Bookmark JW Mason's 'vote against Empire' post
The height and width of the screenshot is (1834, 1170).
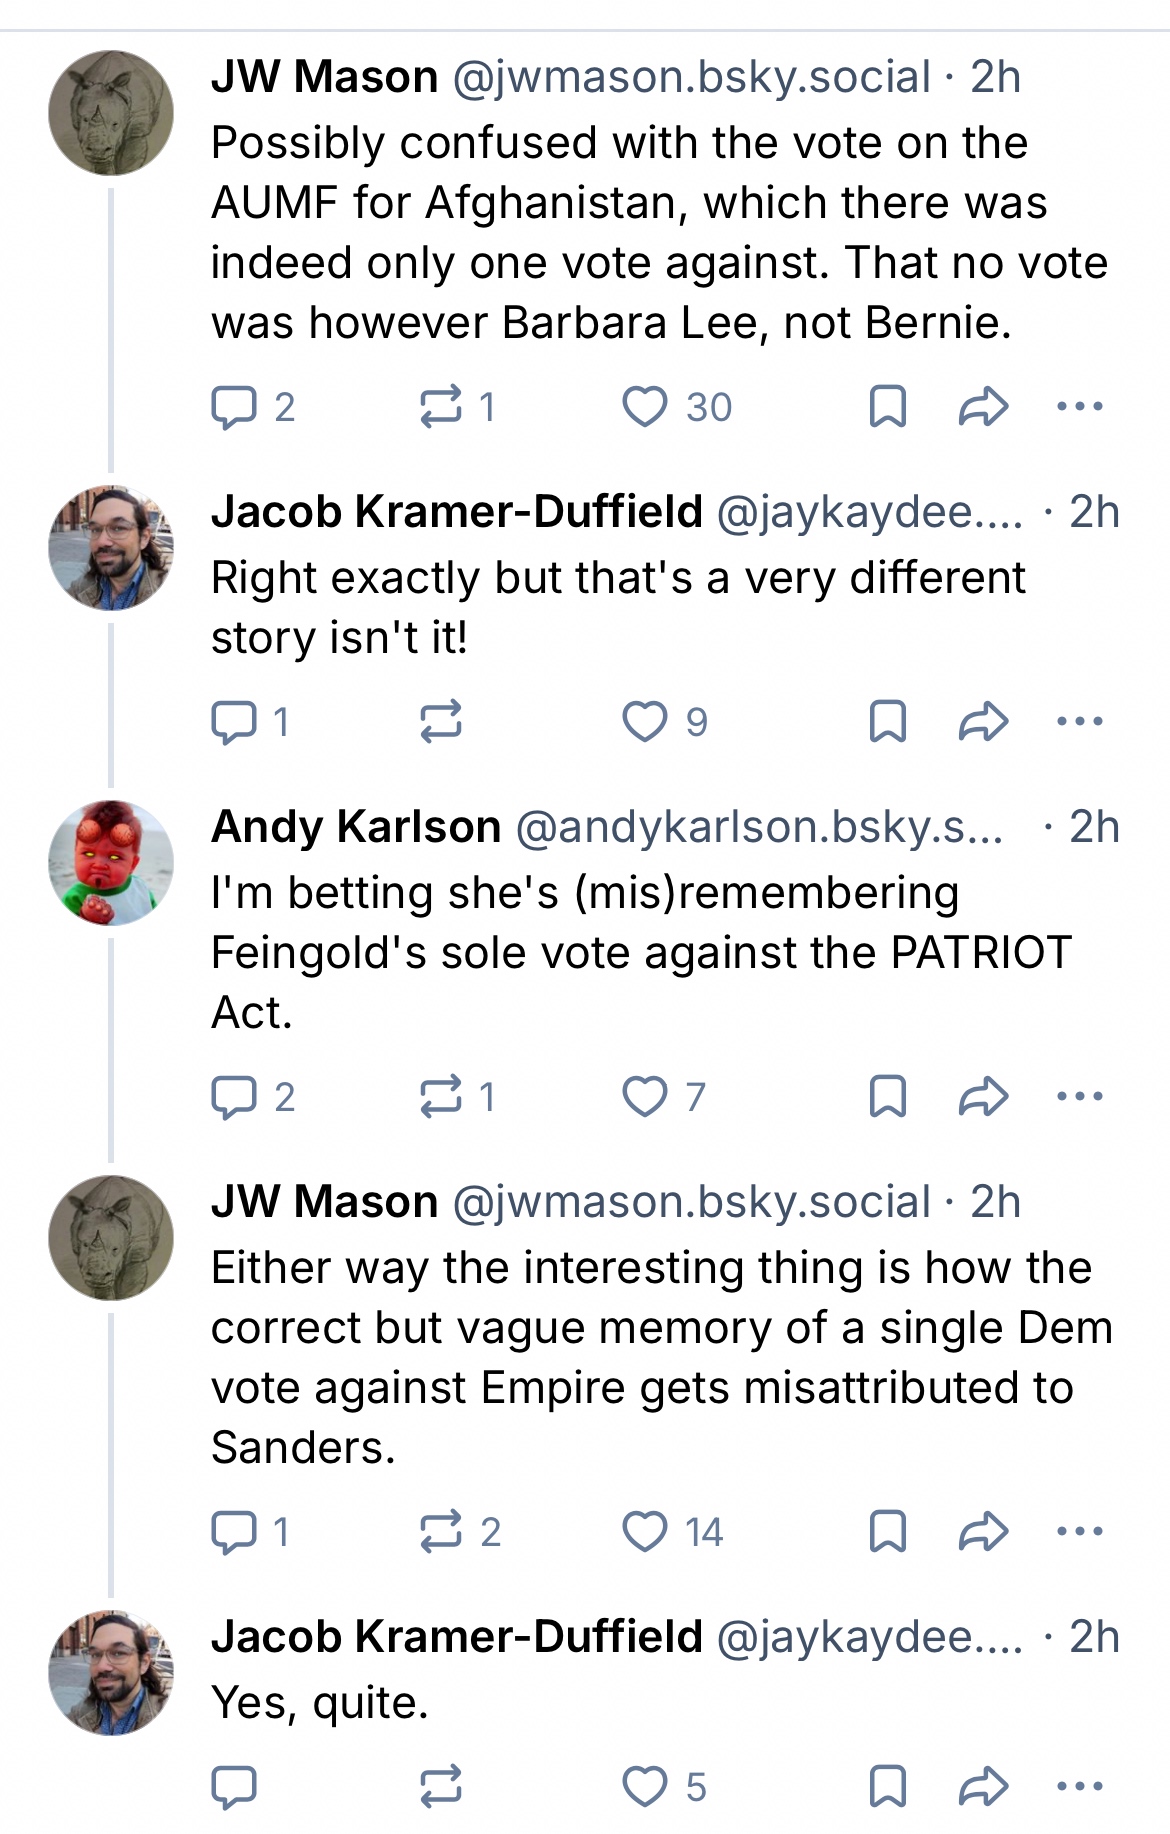point(887,1531)
